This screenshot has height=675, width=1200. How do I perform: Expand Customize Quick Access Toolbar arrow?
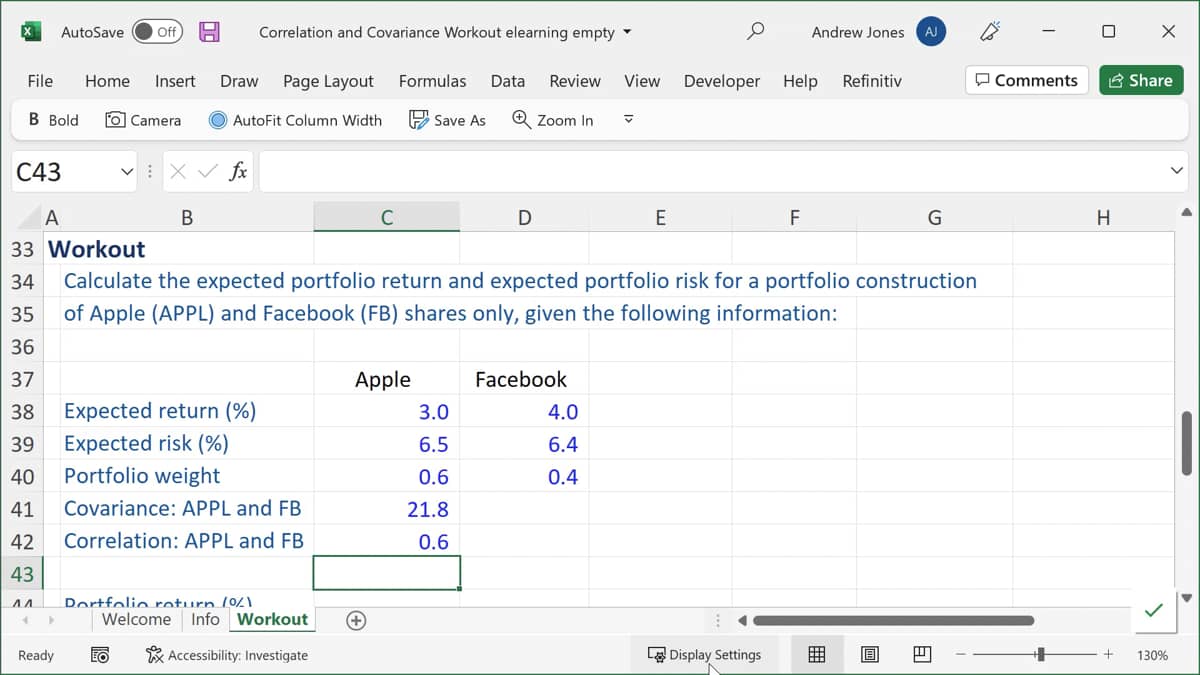(x=629, y=120)
